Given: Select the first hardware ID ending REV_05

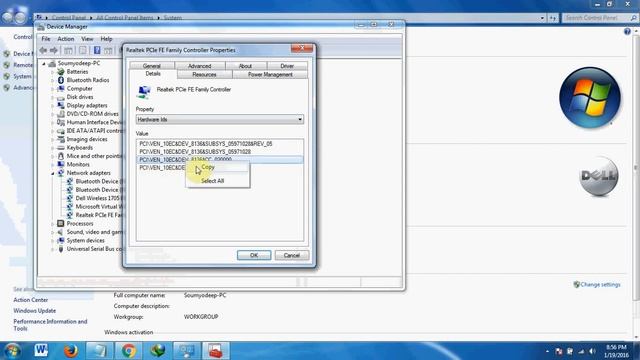Looking at the screenshot, I should [x=206, y=144].
